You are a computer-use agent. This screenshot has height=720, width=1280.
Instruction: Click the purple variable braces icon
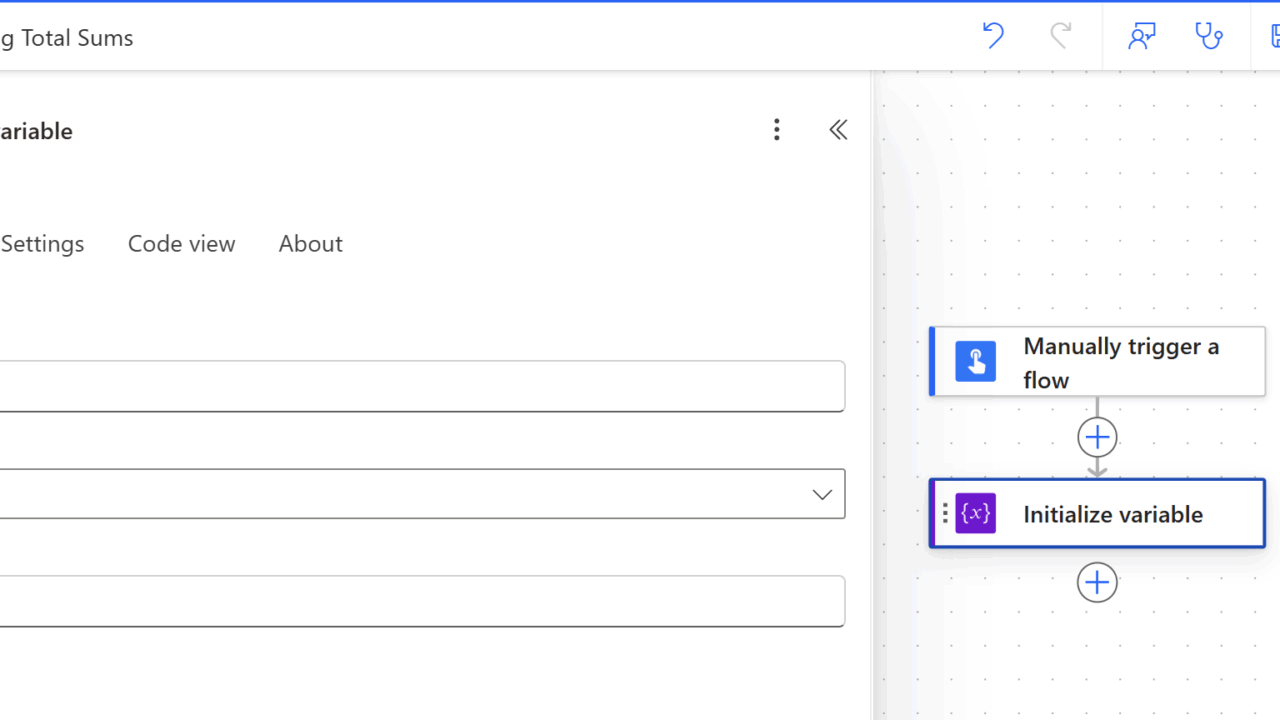click(975, 514)
